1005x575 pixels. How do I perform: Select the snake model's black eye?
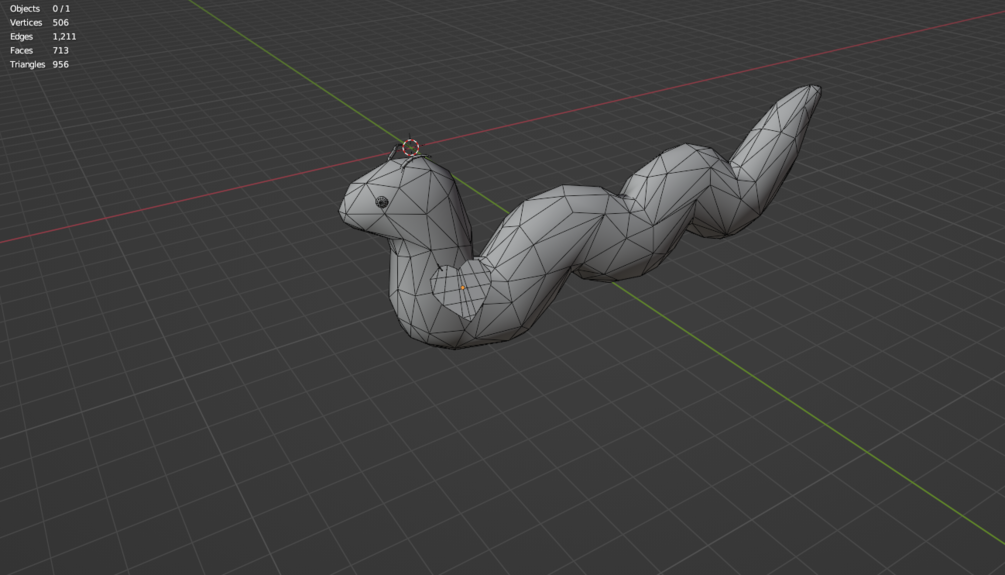click(381, 202)
